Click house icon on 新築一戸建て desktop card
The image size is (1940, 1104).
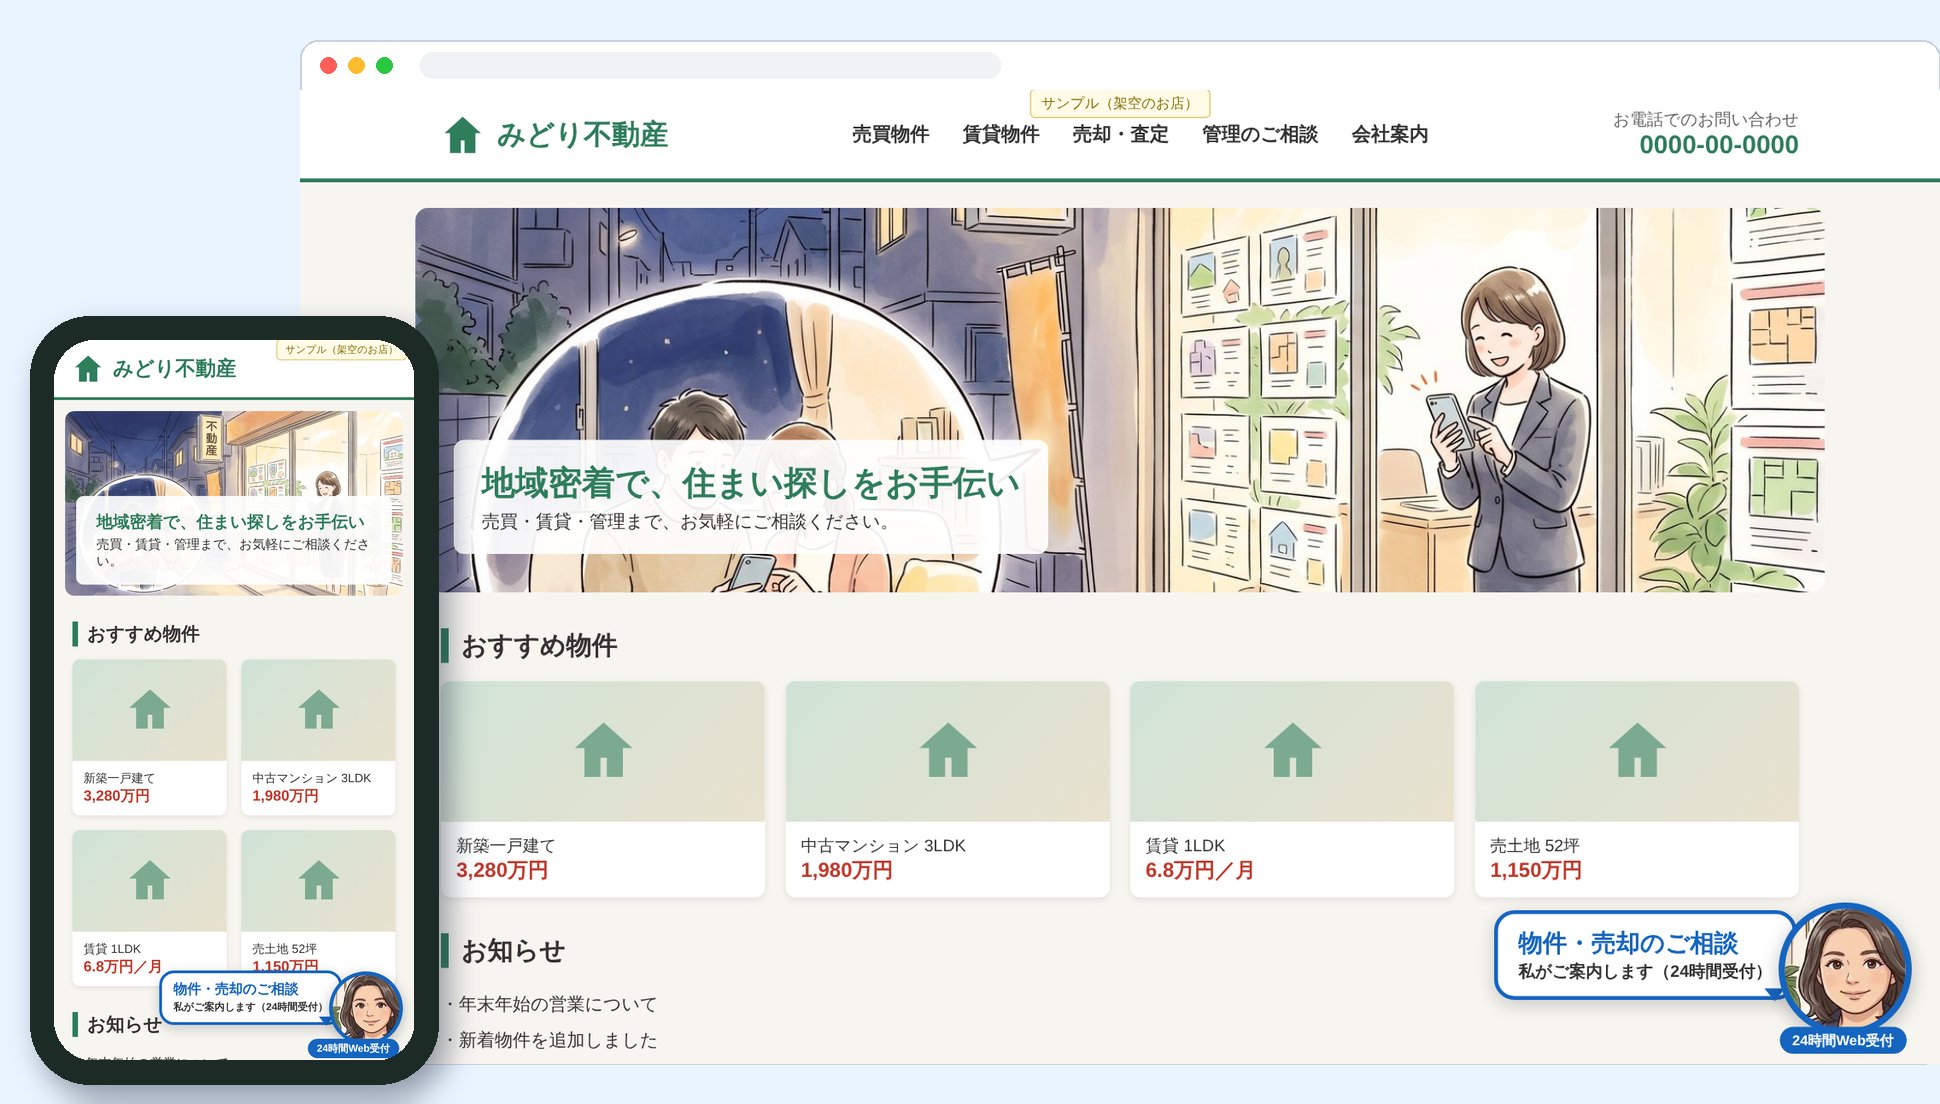[x=603, y=750]
